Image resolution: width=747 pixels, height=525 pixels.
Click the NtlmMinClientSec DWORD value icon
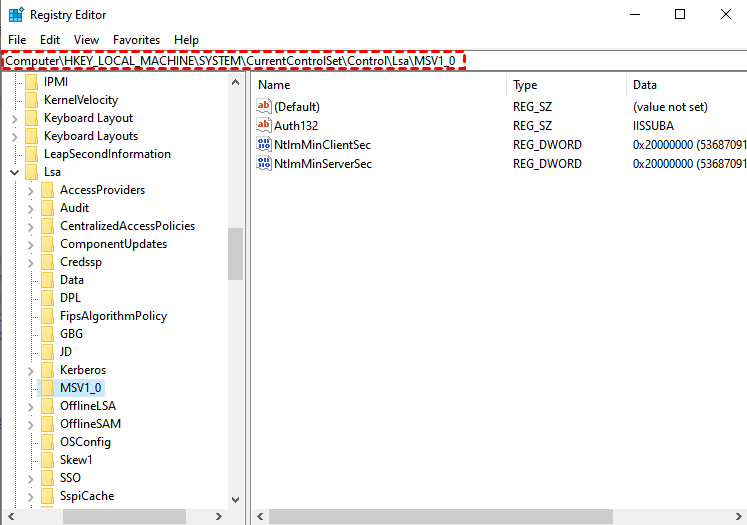pyautogui.click(x=265, y=145)
